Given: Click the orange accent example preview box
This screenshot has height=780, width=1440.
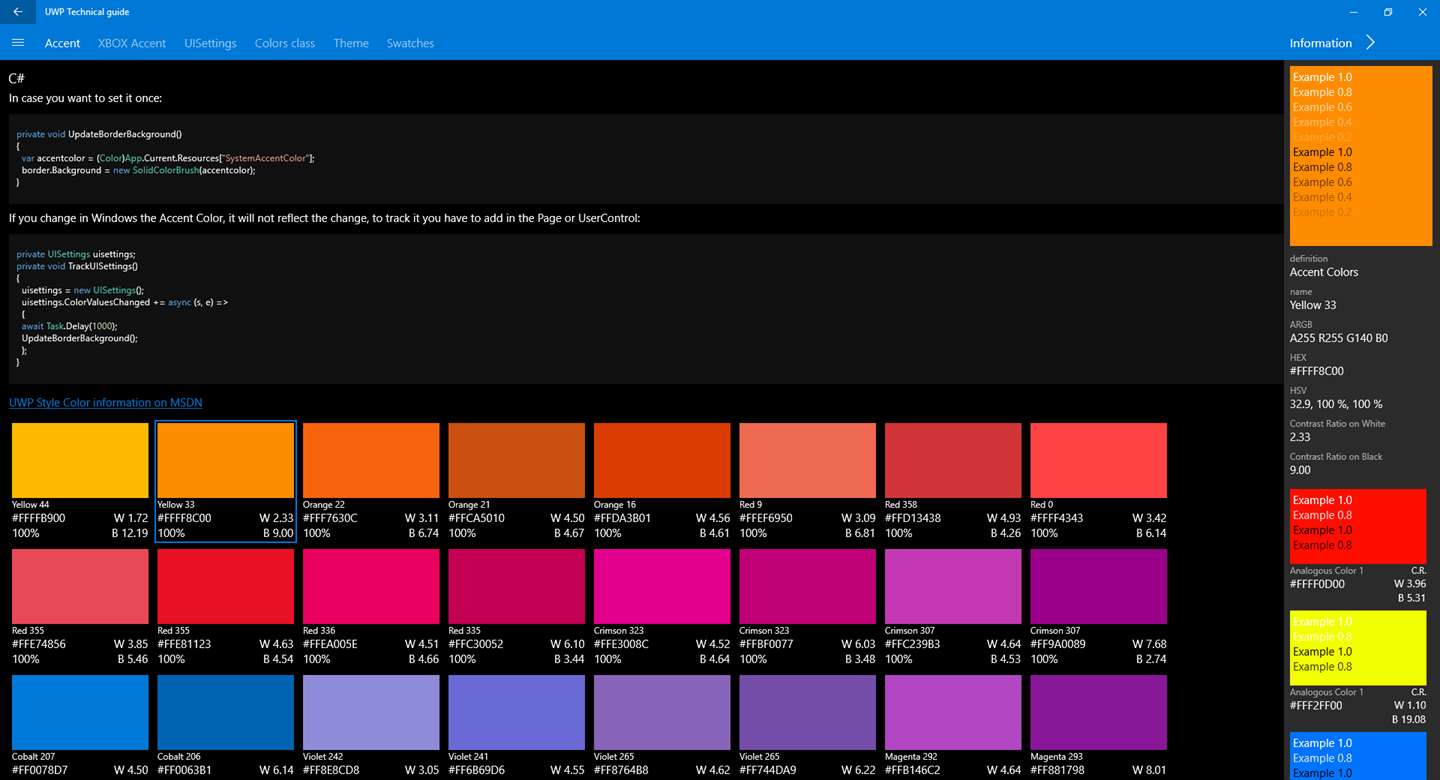Looking at the screenshot, I should click(x=1361, y=155).
